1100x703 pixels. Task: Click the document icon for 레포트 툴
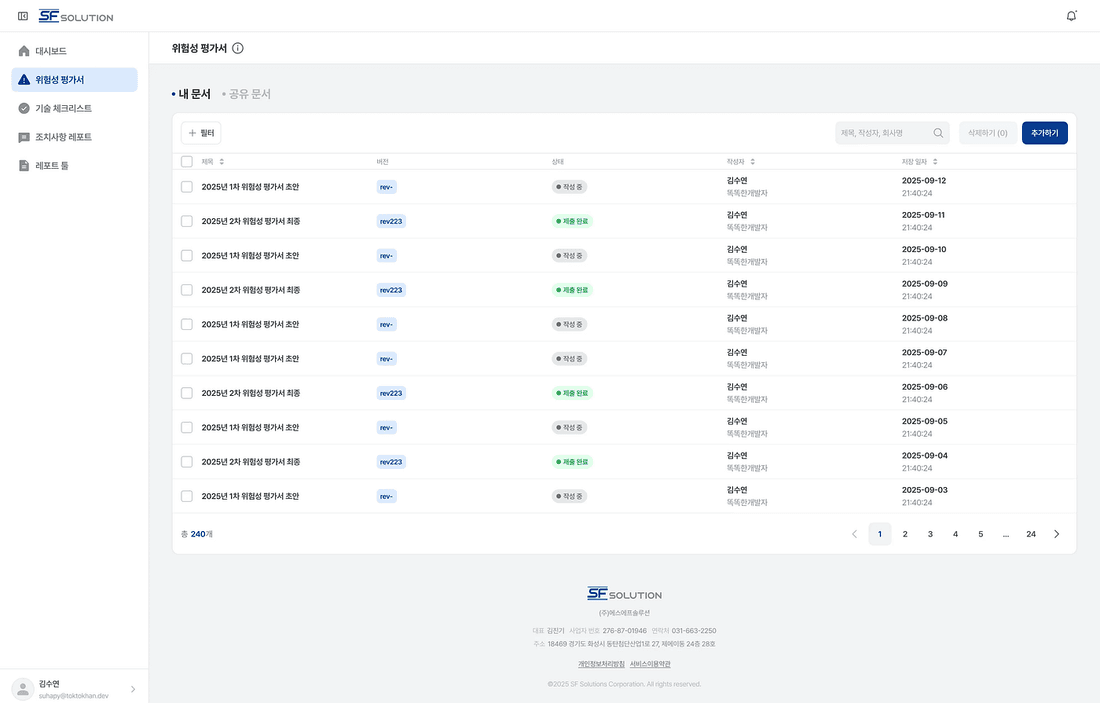pos(24,166)
